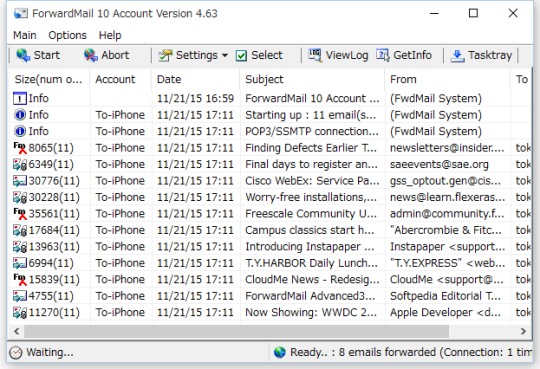Click the ViewLog button label
This screenshot has height=369, width=540.
point(347,55)
